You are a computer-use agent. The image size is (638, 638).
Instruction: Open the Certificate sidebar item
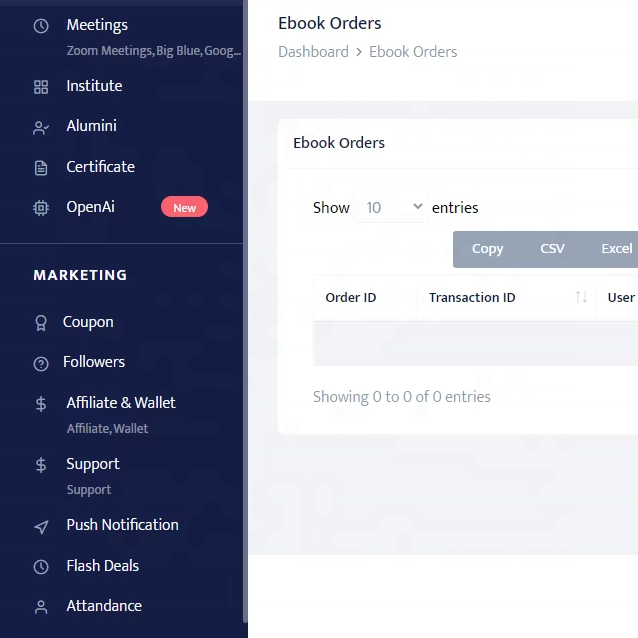(x=100, y=167)
